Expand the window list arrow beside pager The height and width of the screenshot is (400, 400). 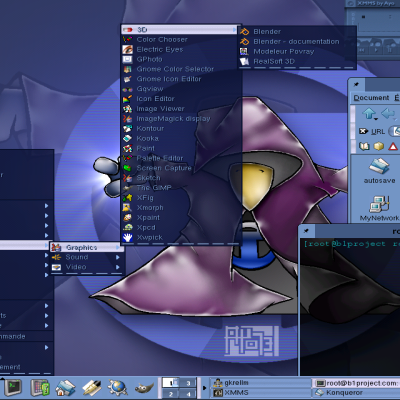204,388
